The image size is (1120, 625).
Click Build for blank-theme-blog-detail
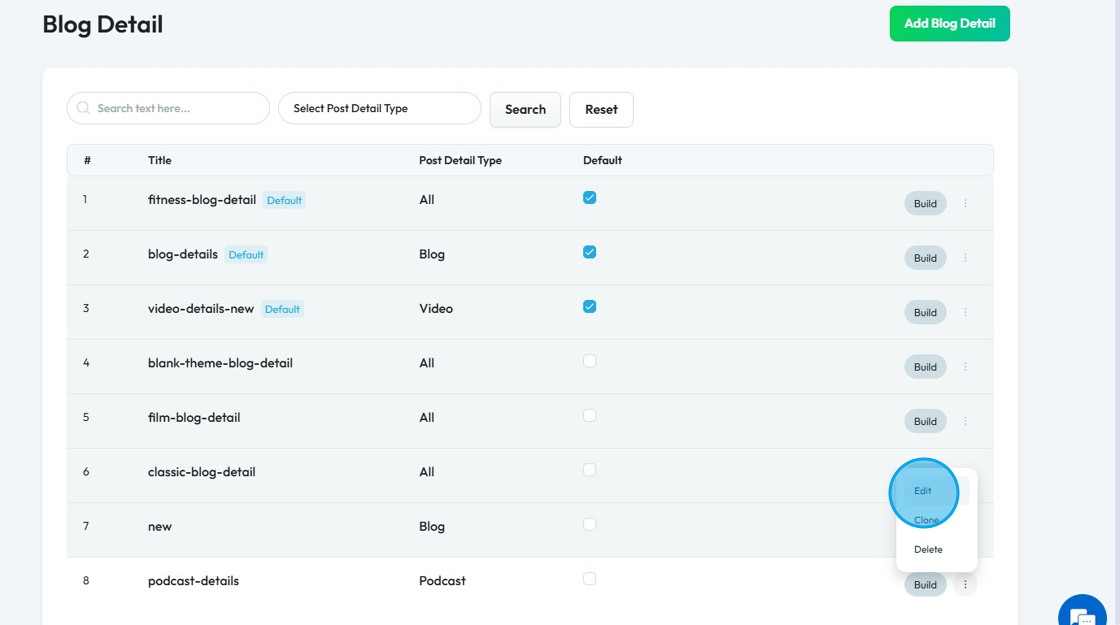coord(925,366)
